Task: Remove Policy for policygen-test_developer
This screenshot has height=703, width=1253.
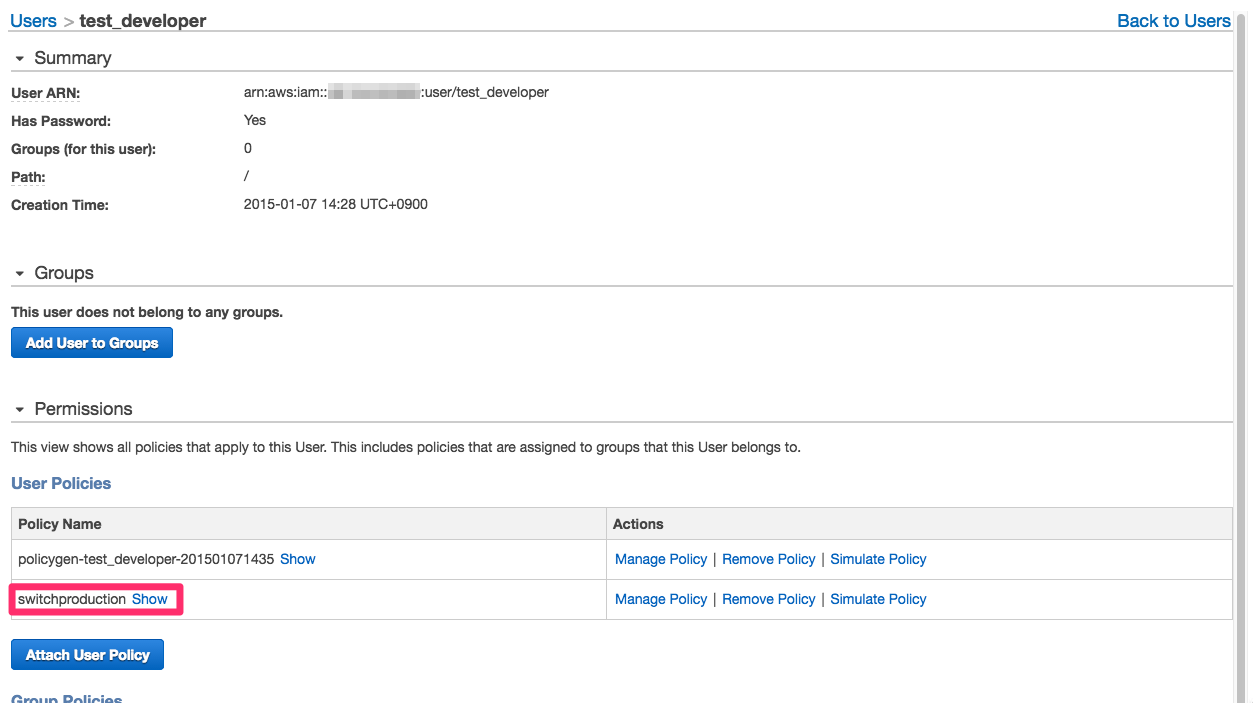Action: (768, 559)
